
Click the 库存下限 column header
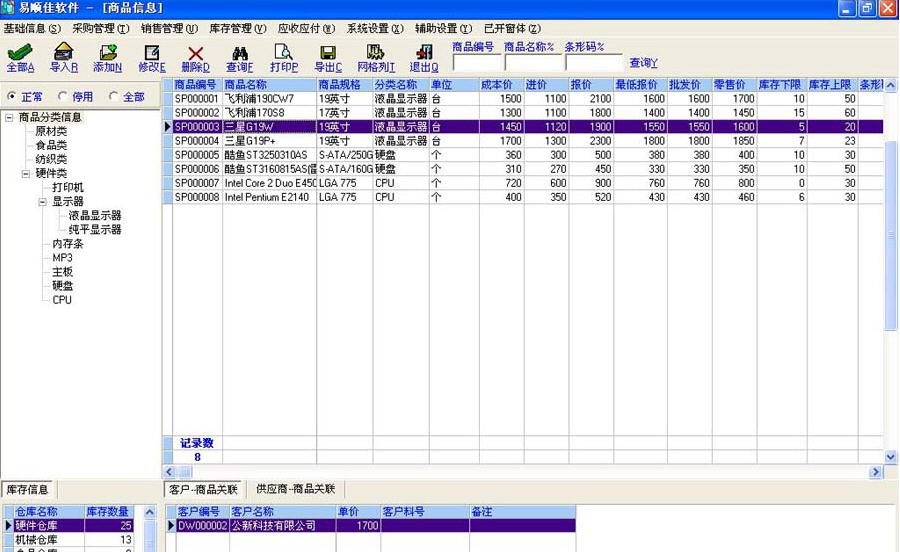(x=782, y=84)
